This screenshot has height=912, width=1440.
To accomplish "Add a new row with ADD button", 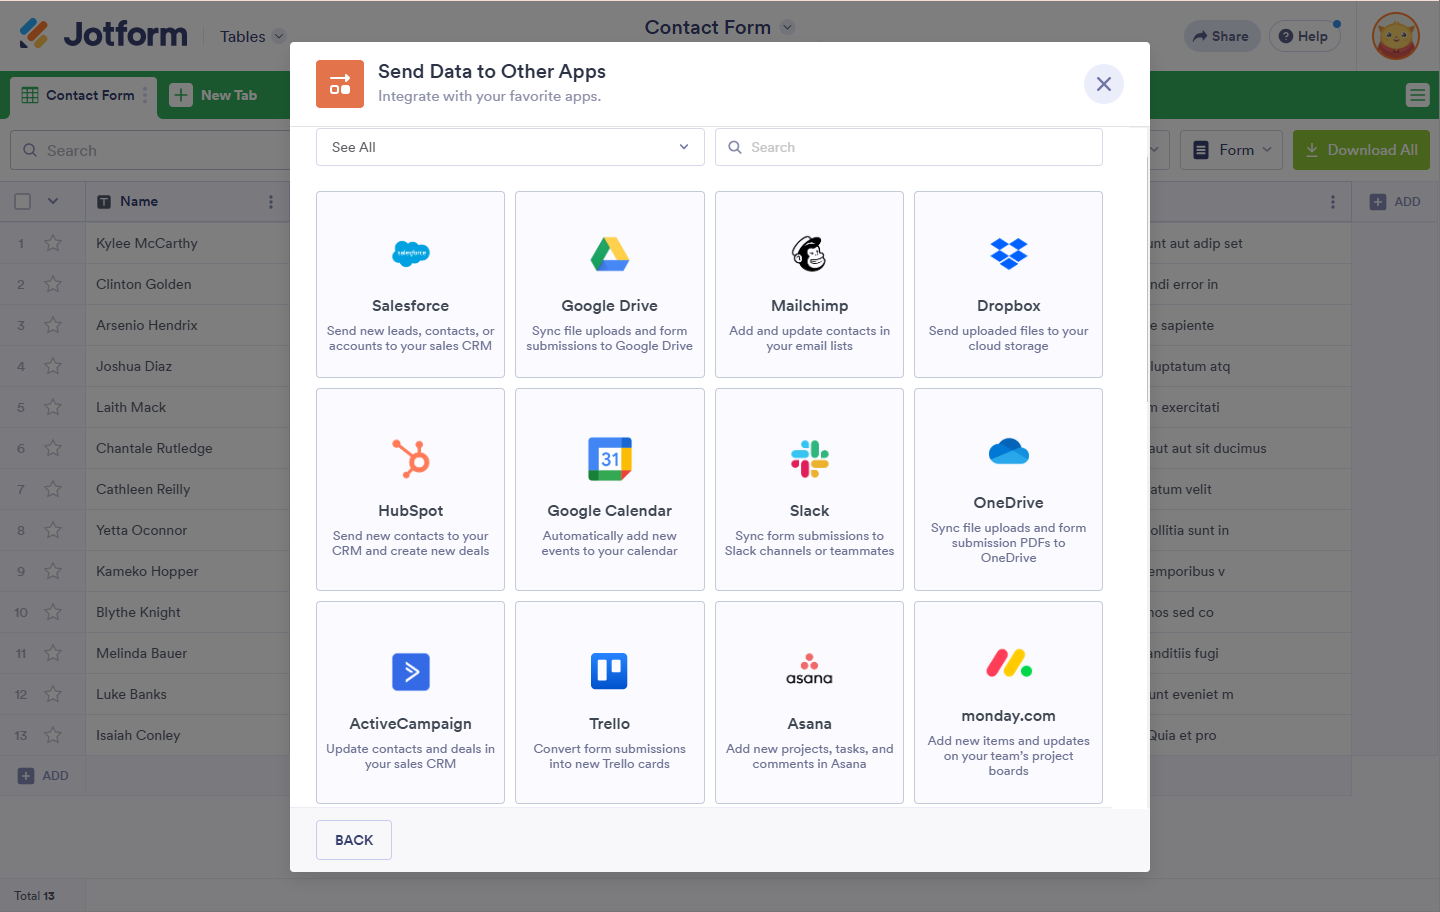I will (43, 776).
